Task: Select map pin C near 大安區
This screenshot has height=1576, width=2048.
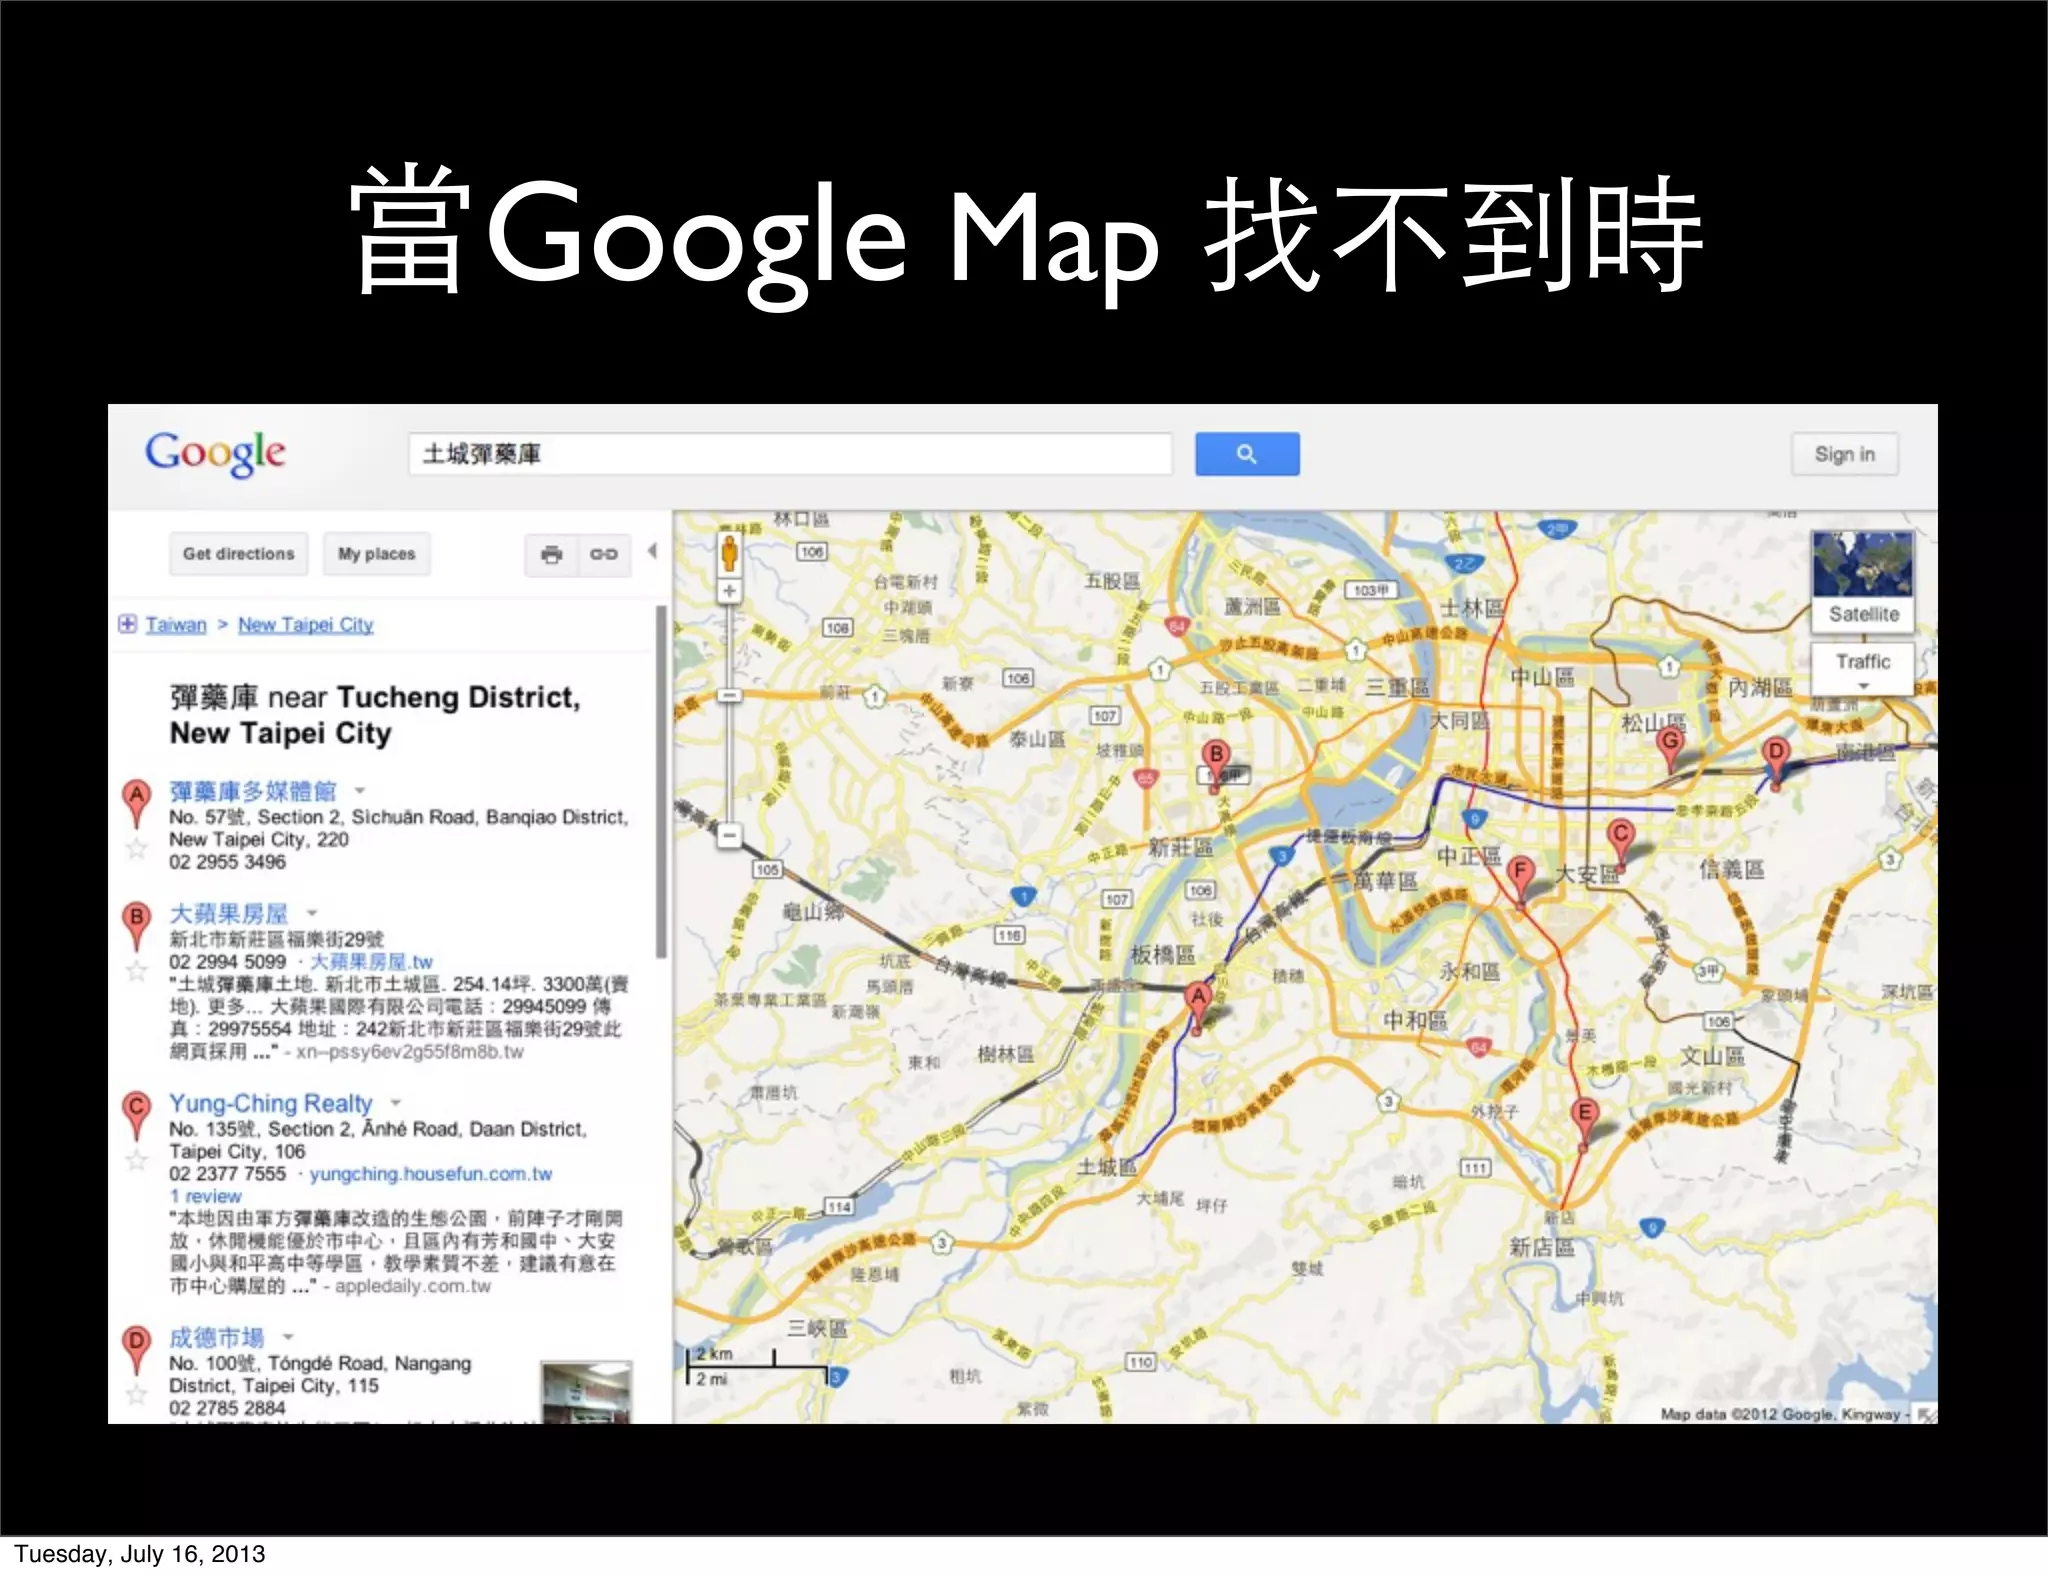Action: point(1620,844)
